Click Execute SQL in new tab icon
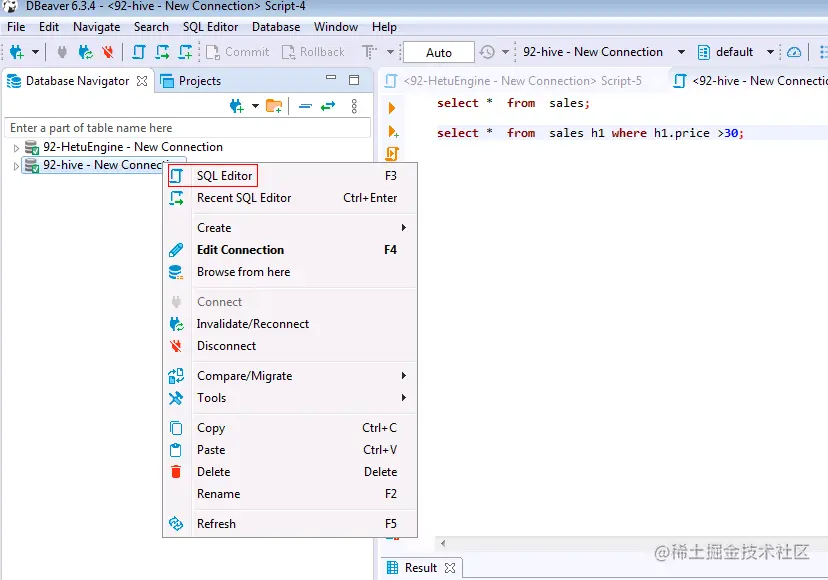Screen dimensions: 828x580 point(393,131)
